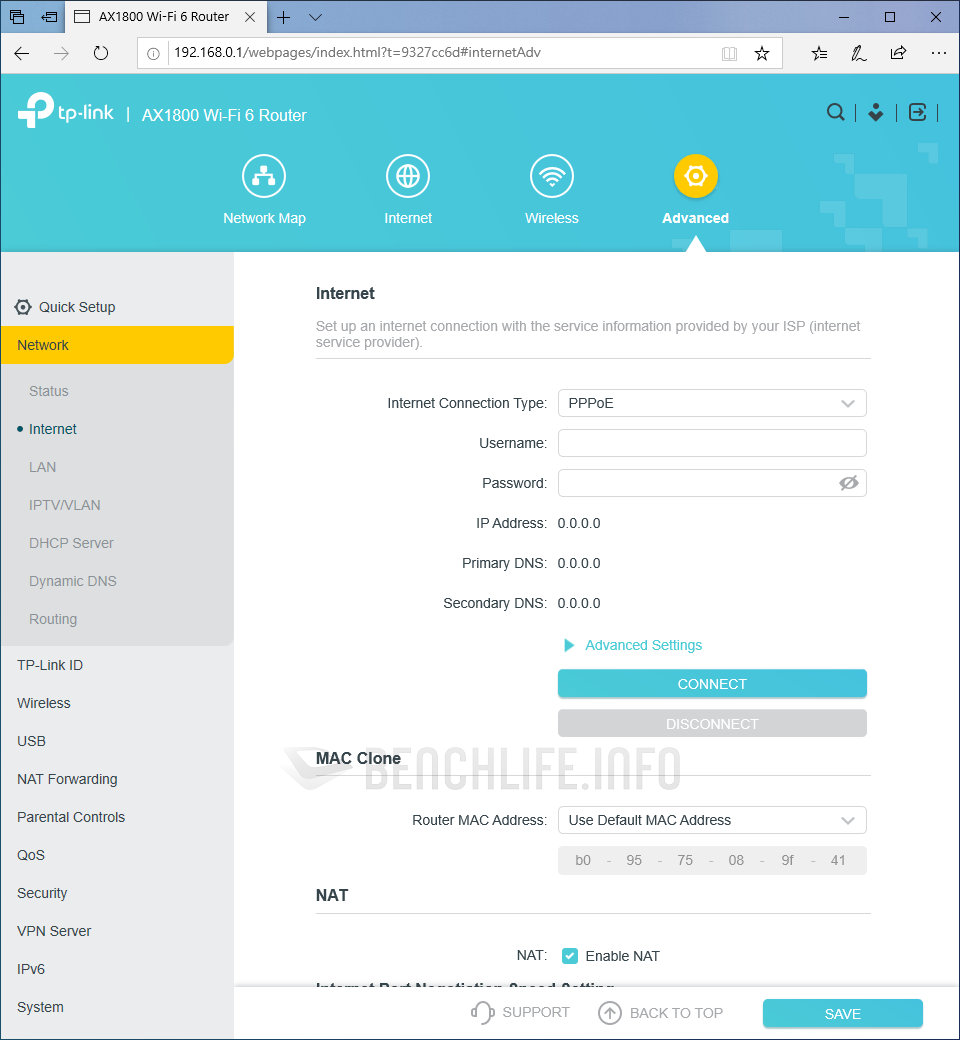
Task: Open the reading view icon
Action: pos(729,54)
